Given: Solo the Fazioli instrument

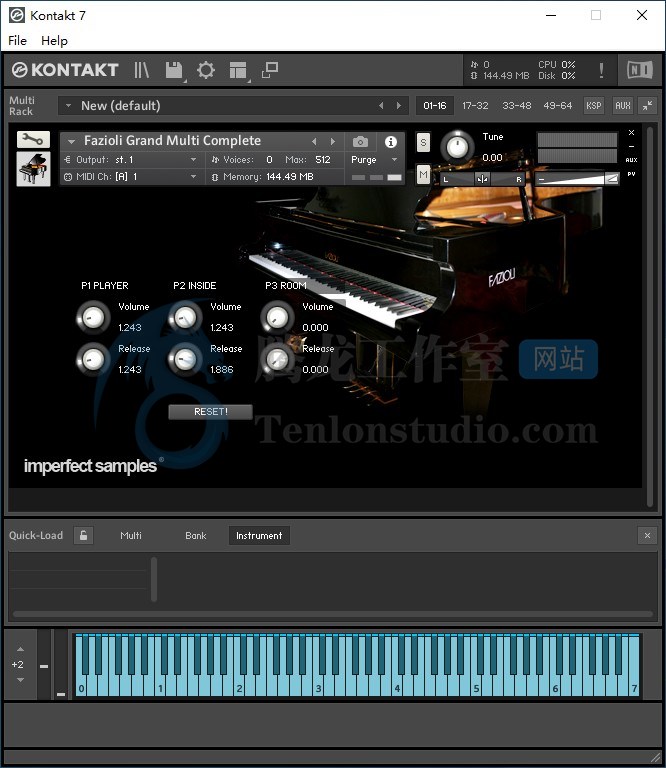Looking at the screenshot, I should 423,143.
